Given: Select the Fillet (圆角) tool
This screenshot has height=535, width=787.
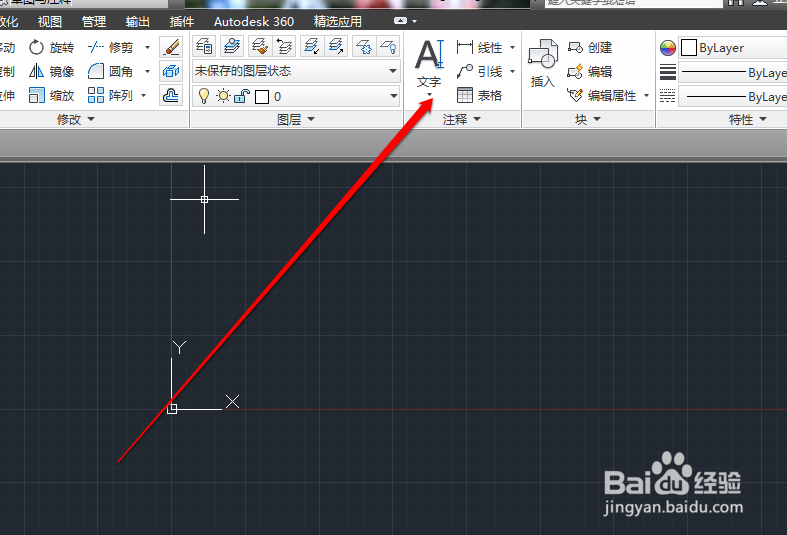Looking at the screenshot, I should tap(110, 71).
